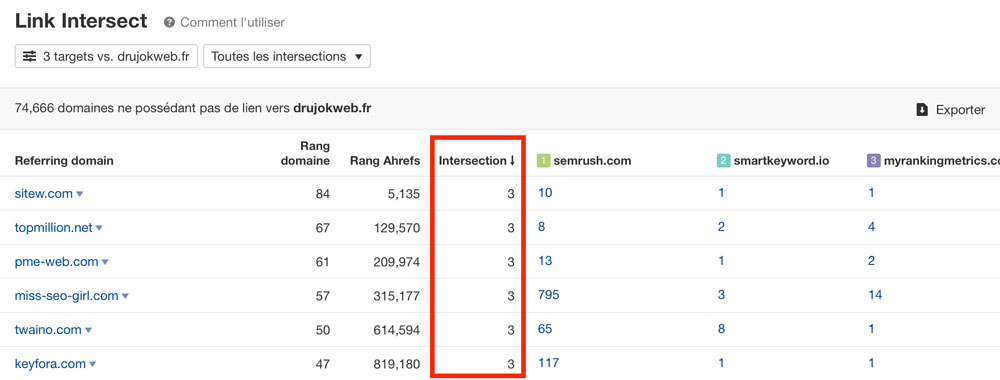Click the 74,666 domaines summary text
Image resolution: width=1000 pixels, height=380 pixels.
[x=193, y=108]
